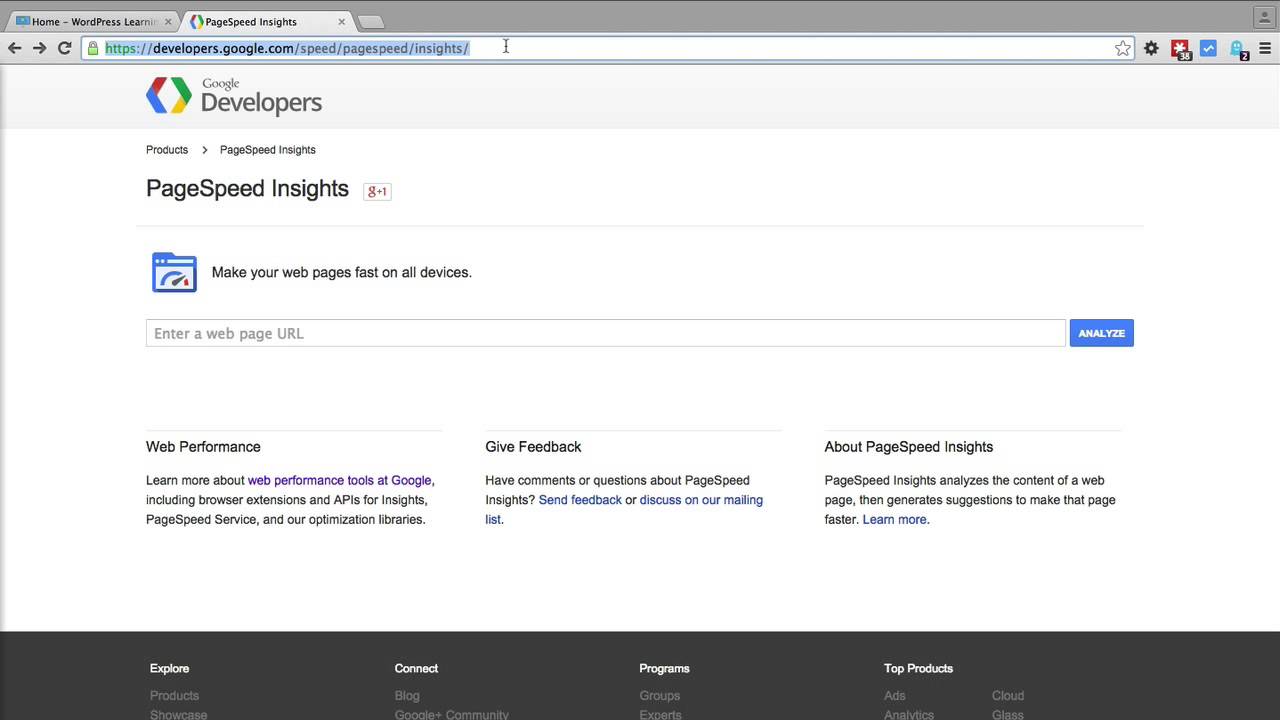This screenshot has width=1280, height=720.
Task: Click the Learn more link
Action: point(894,520)
